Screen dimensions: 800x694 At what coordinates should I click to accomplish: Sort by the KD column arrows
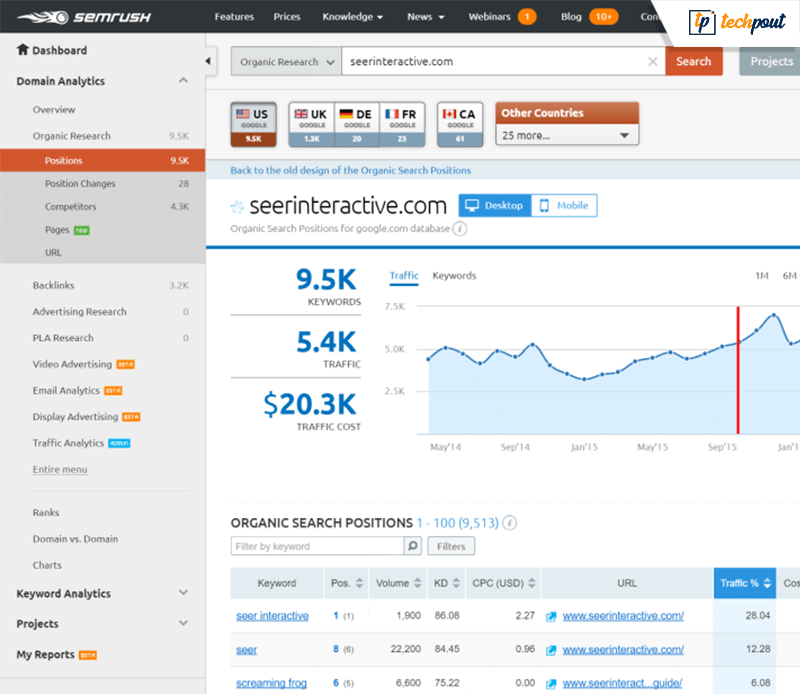click(x=456, y=583)
